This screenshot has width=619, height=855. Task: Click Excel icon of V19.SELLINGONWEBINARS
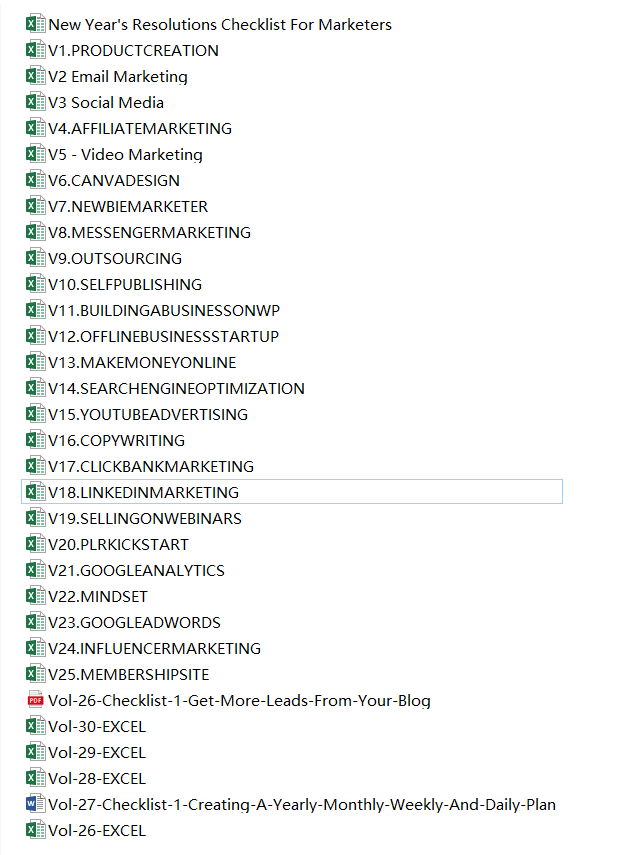(x=35, y=517)
